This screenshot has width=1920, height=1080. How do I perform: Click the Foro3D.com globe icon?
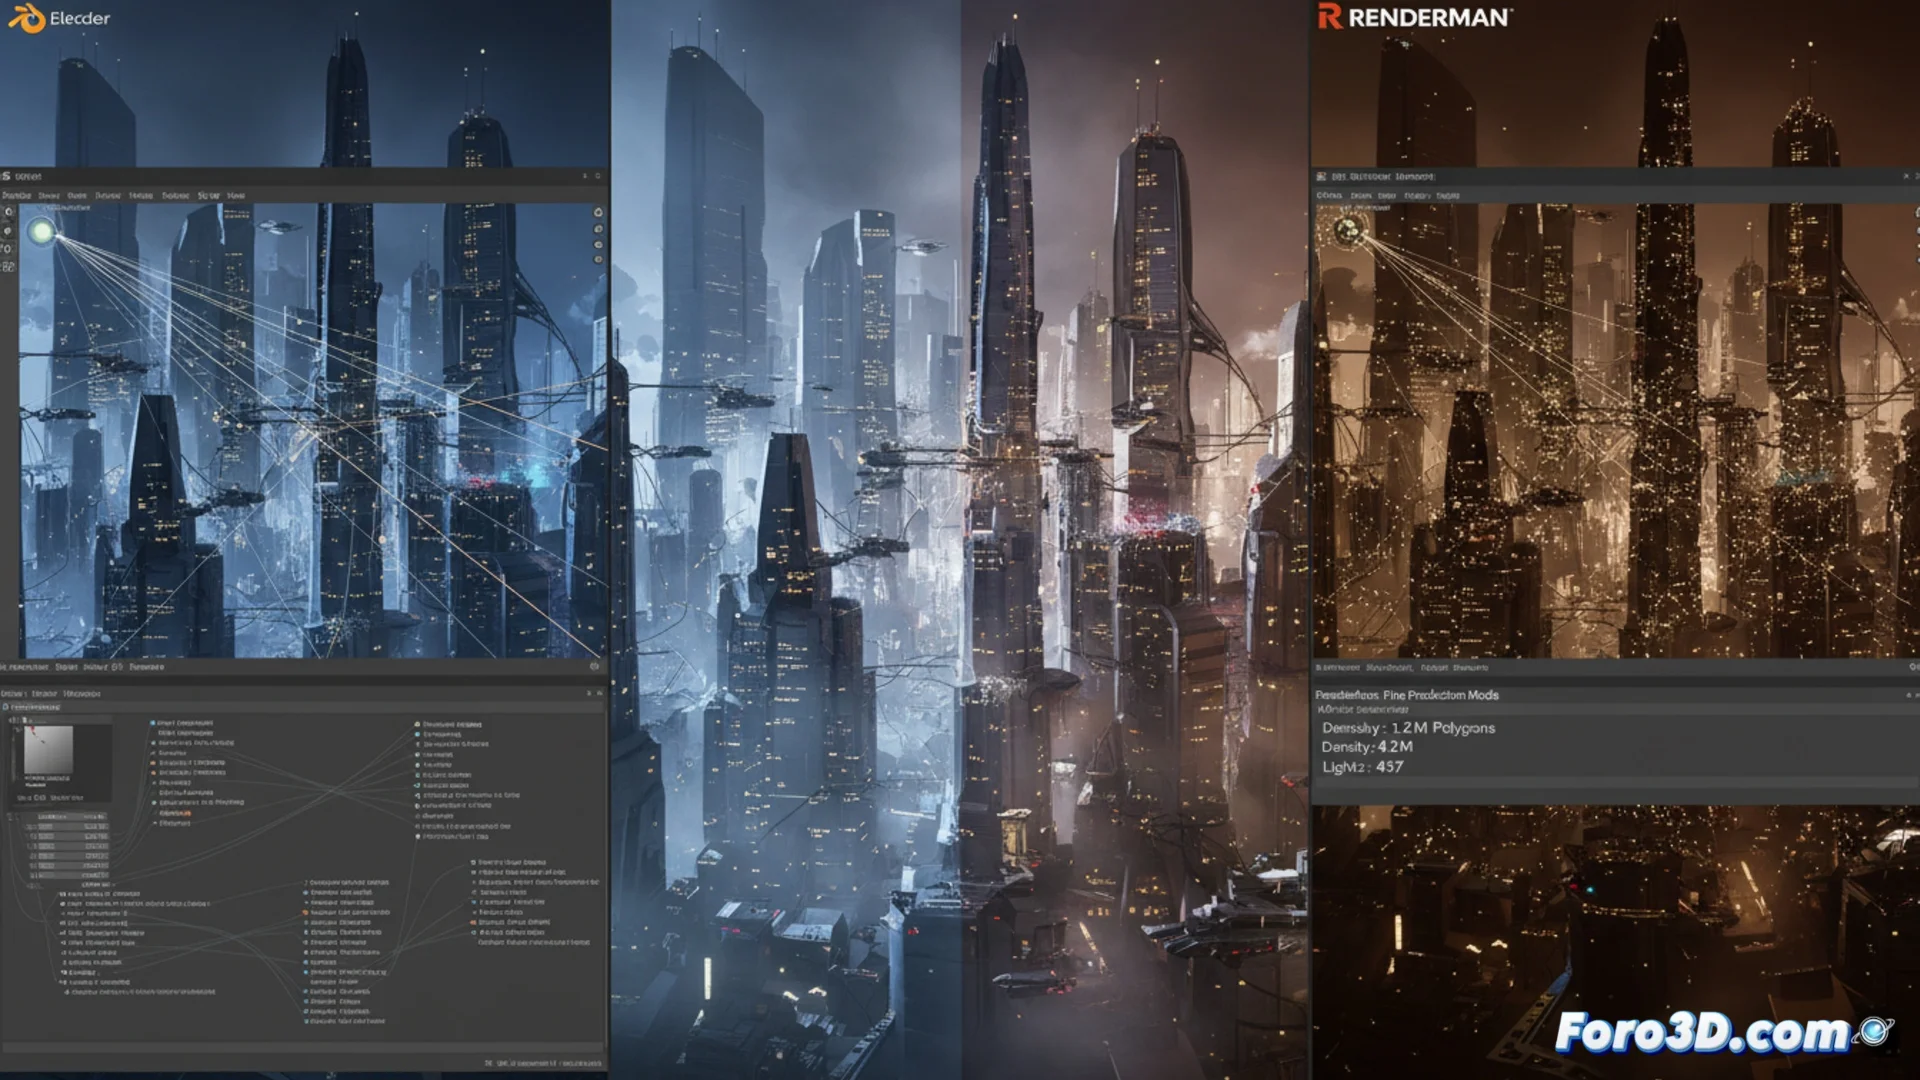pyautogui.click(x=1876, y=1031)
